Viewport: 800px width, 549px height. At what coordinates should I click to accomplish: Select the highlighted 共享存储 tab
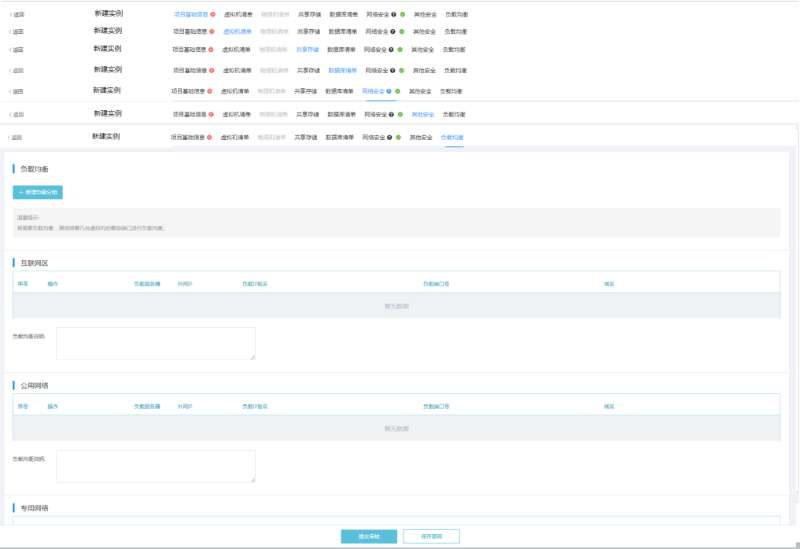[308, 49]
